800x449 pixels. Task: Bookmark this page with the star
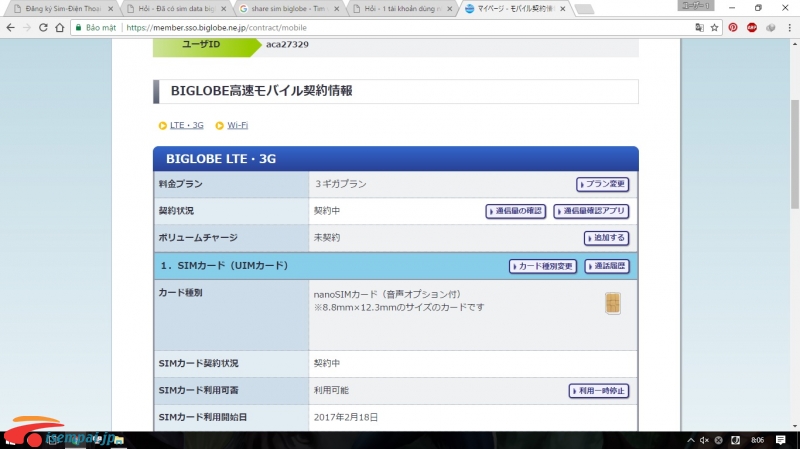tap(714, 28)
